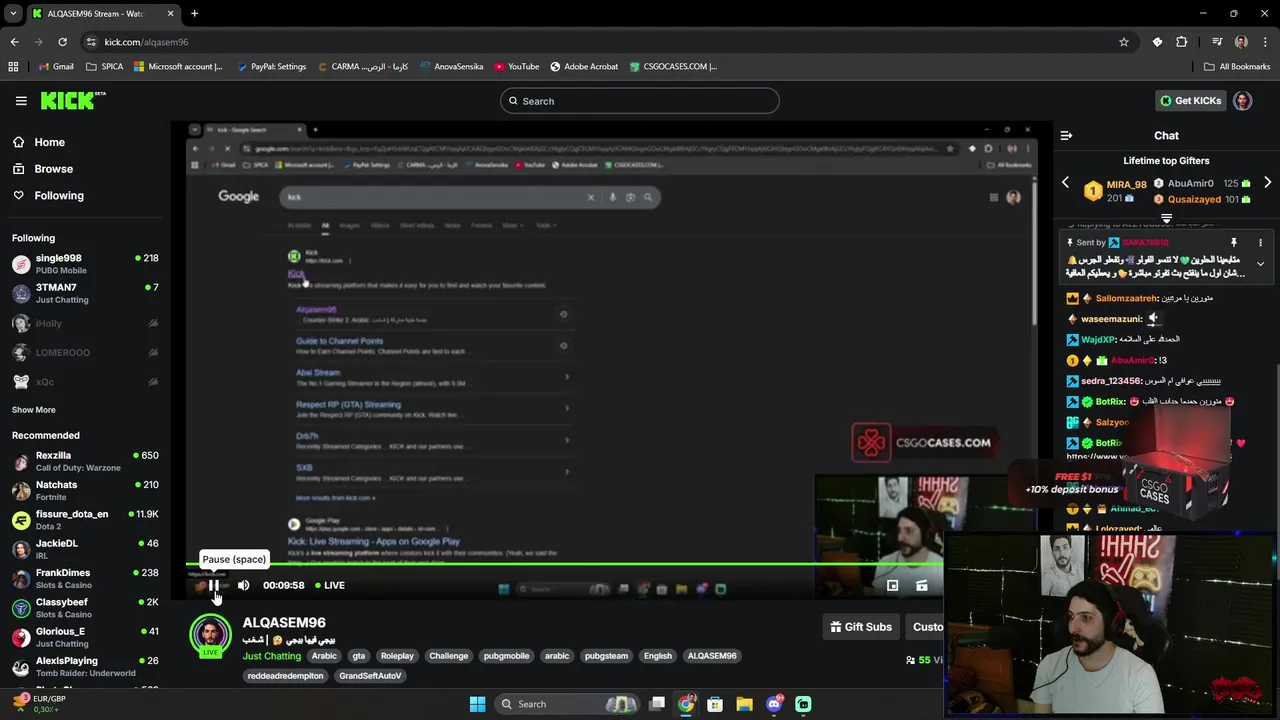Focus the Kick search field
Image resolution: width=1280 pixels, height=720 pixels.
pos(639,101)
